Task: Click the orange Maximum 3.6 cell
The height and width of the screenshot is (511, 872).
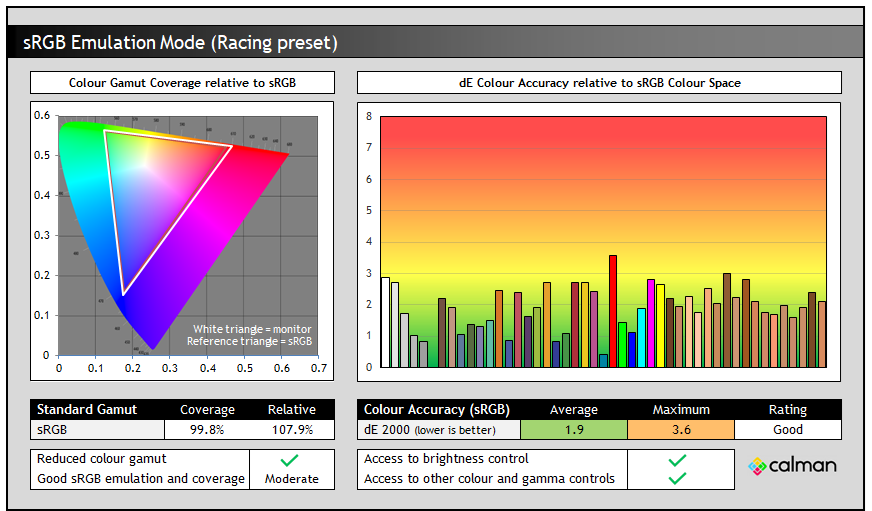Action: 681,429
